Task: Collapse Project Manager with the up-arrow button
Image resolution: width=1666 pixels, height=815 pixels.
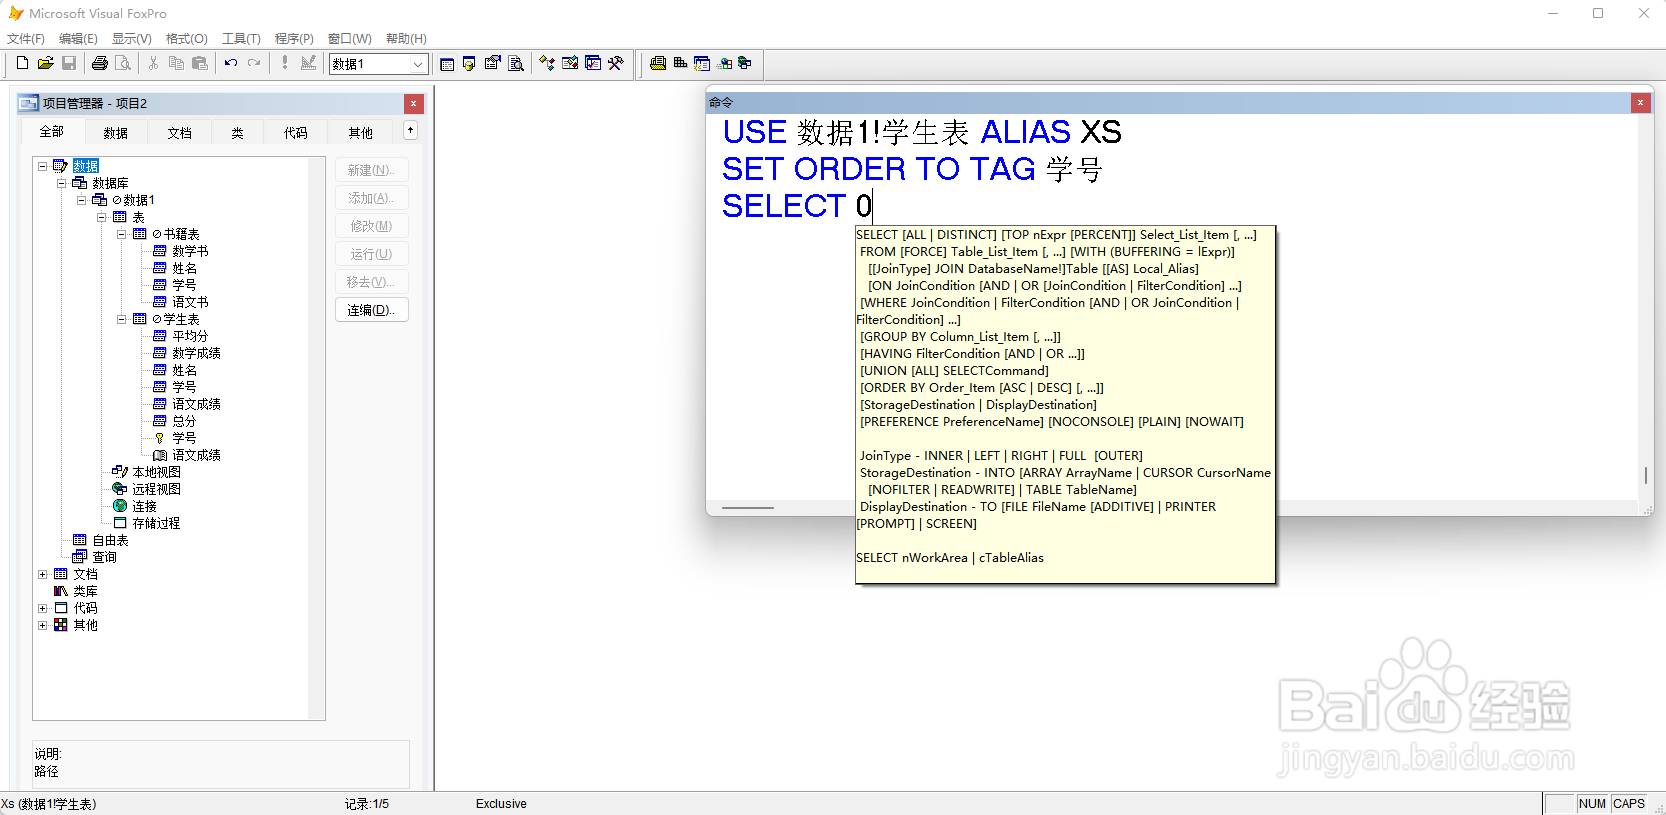Action: coord(410,130)
